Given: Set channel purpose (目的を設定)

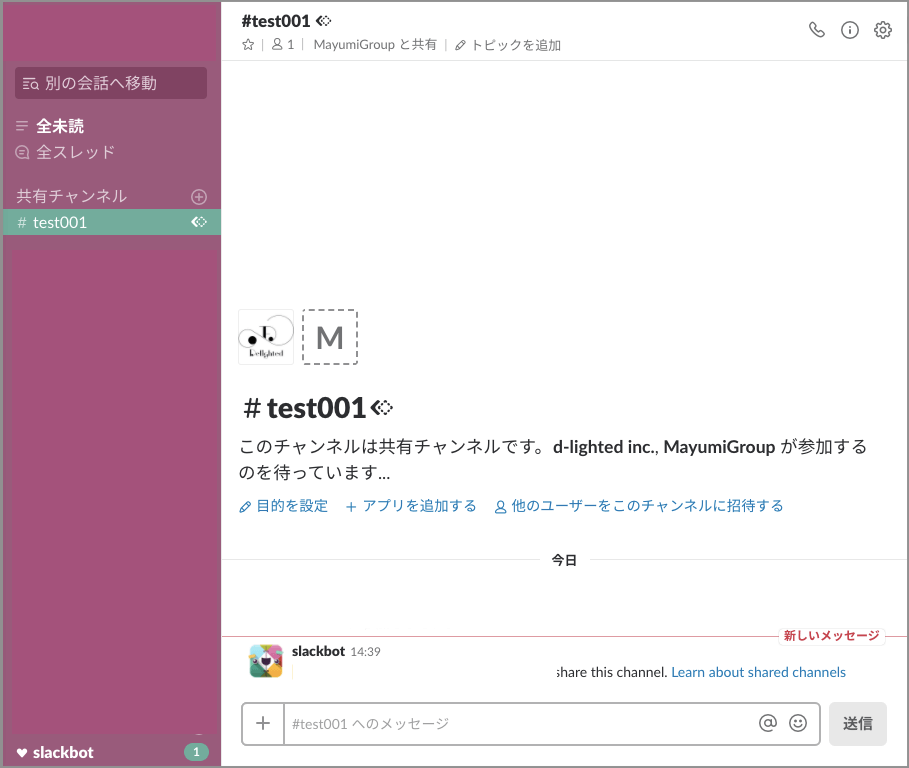Looking at the screenshot, I should 284,506.
